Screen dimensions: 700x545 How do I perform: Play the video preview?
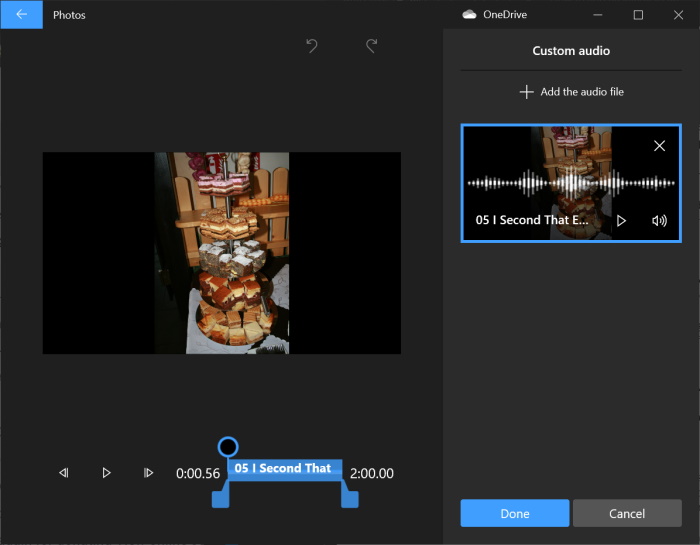[106, 473]
